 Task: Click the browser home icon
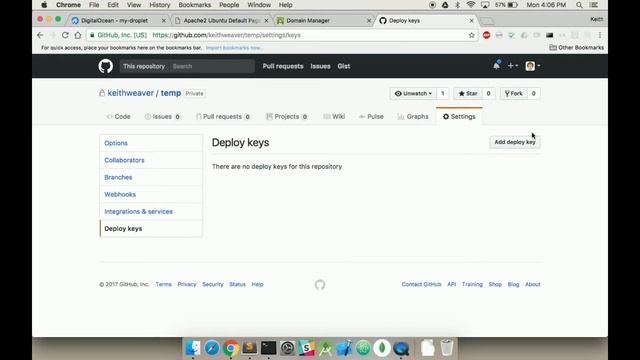78,35
